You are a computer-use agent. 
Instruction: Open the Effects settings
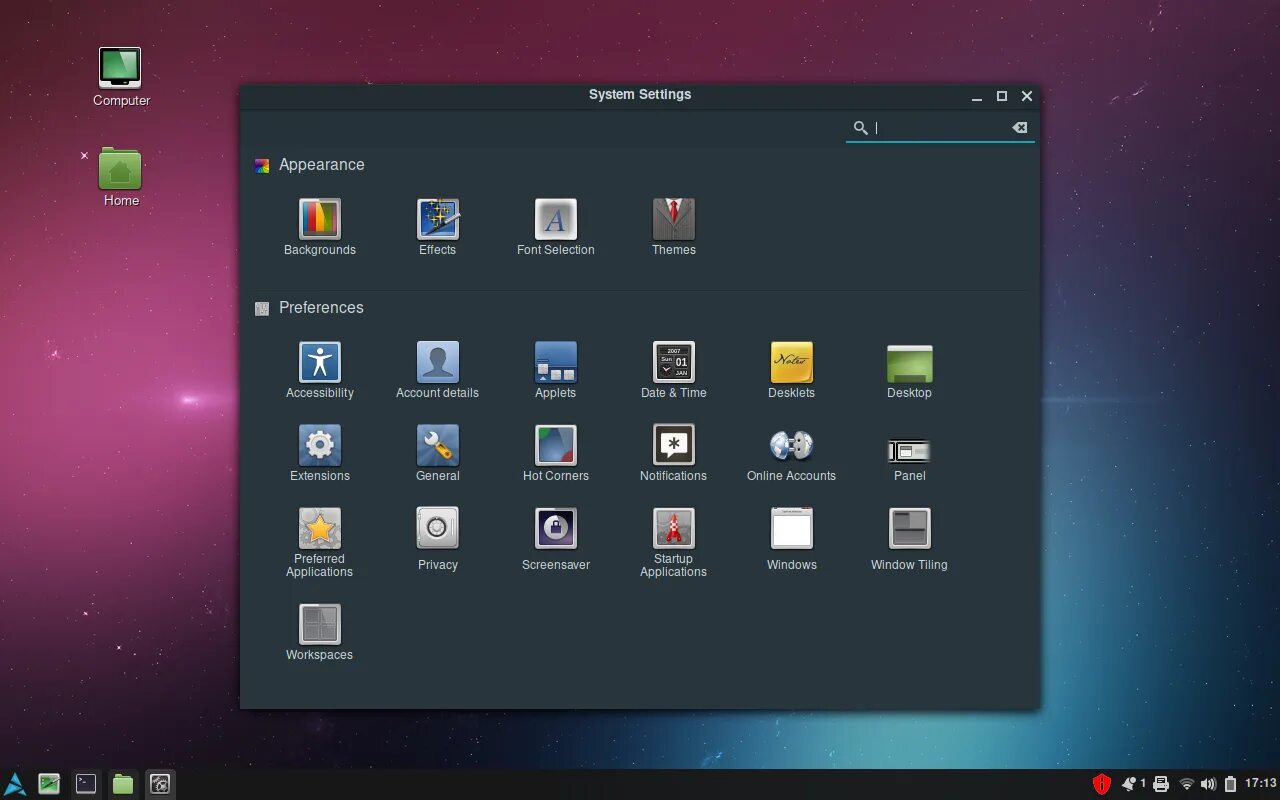point(438,227)
